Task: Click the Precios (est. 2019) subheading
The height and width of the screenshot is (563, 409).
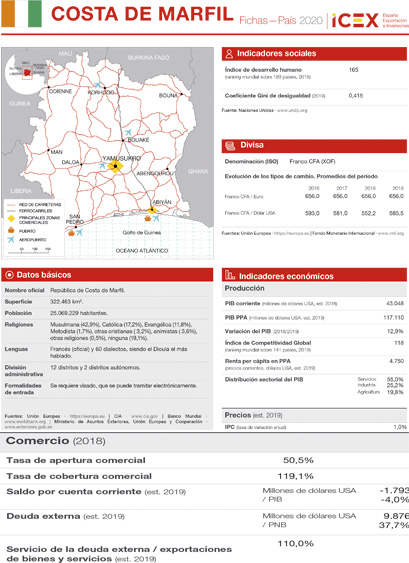Action: (254, 415)
